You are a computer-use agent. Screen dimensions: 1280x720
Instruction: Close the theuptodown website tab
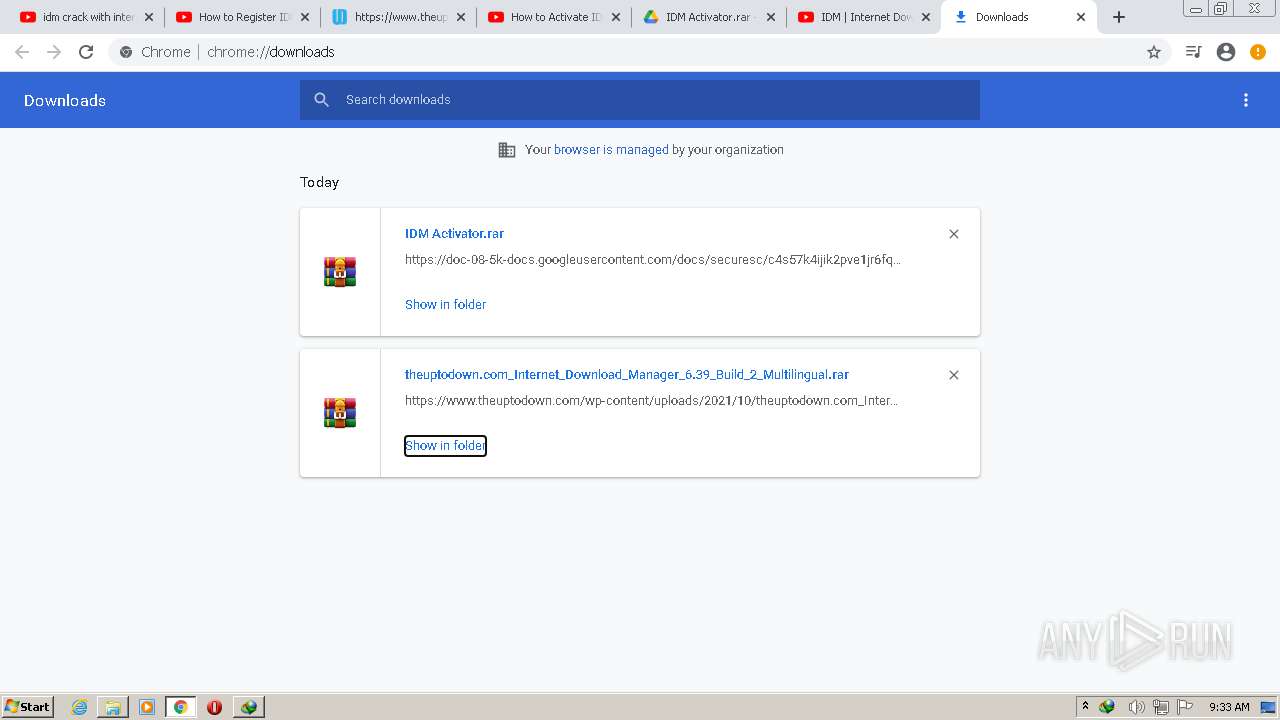pos(461,17)
